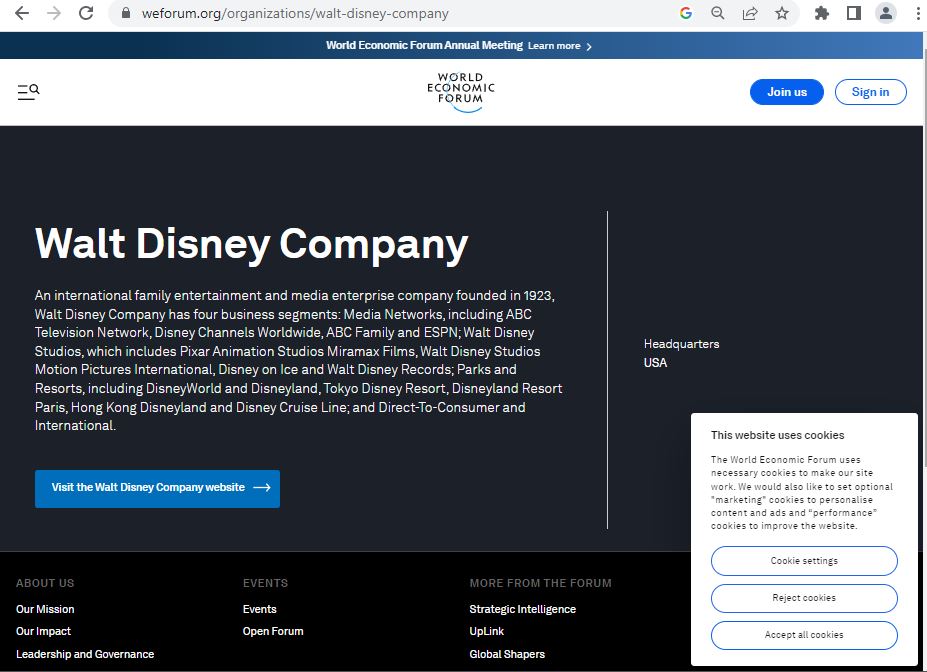This screenshot has width=927, height=672.
Task: Open Cookie settings
Action: [804, 561]
